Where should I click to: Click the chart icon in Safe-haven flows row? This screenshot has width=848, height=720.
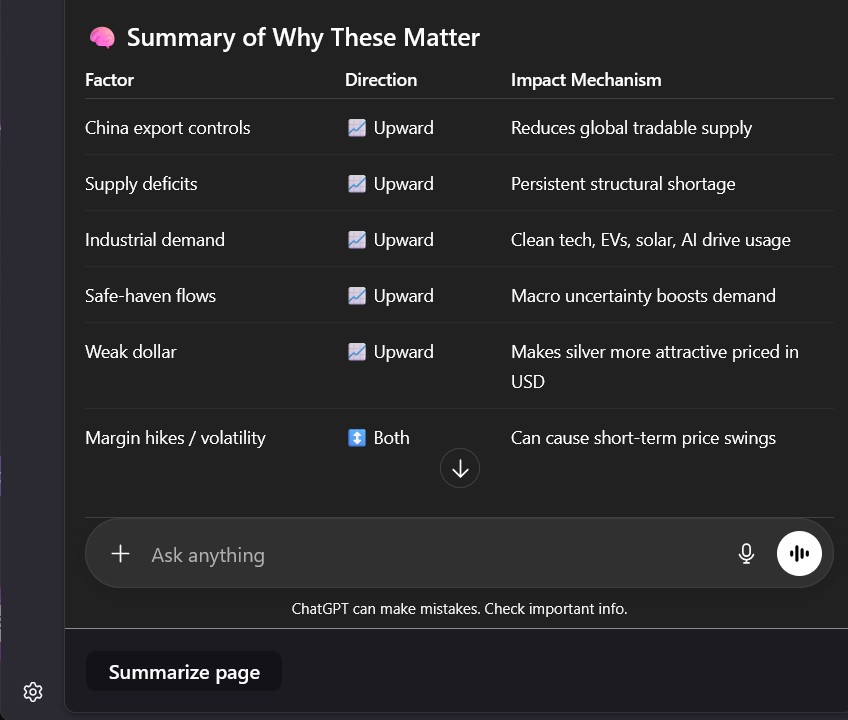357,296
